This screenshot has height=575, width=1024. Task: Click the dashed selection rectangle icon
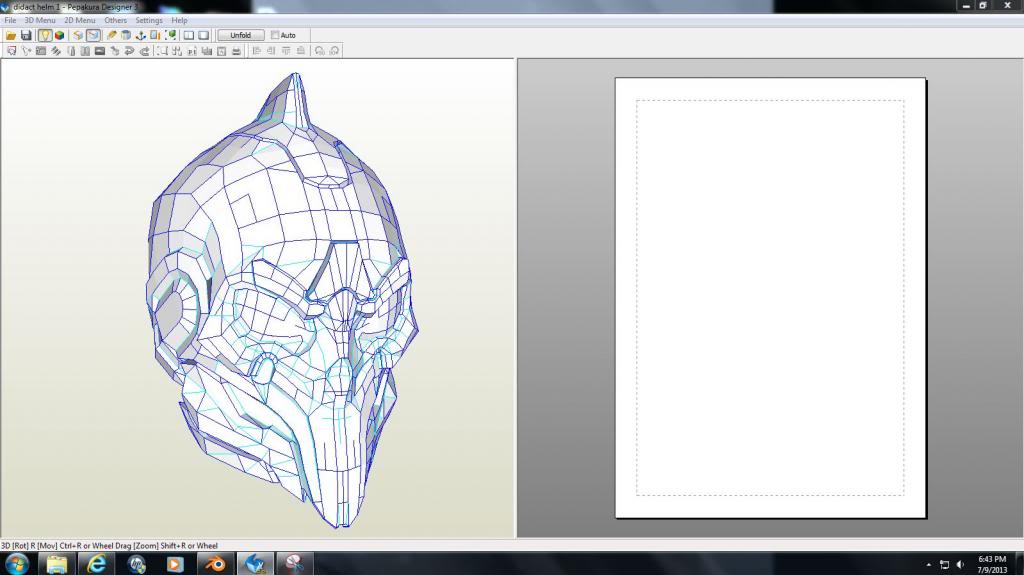click(161, 51)
